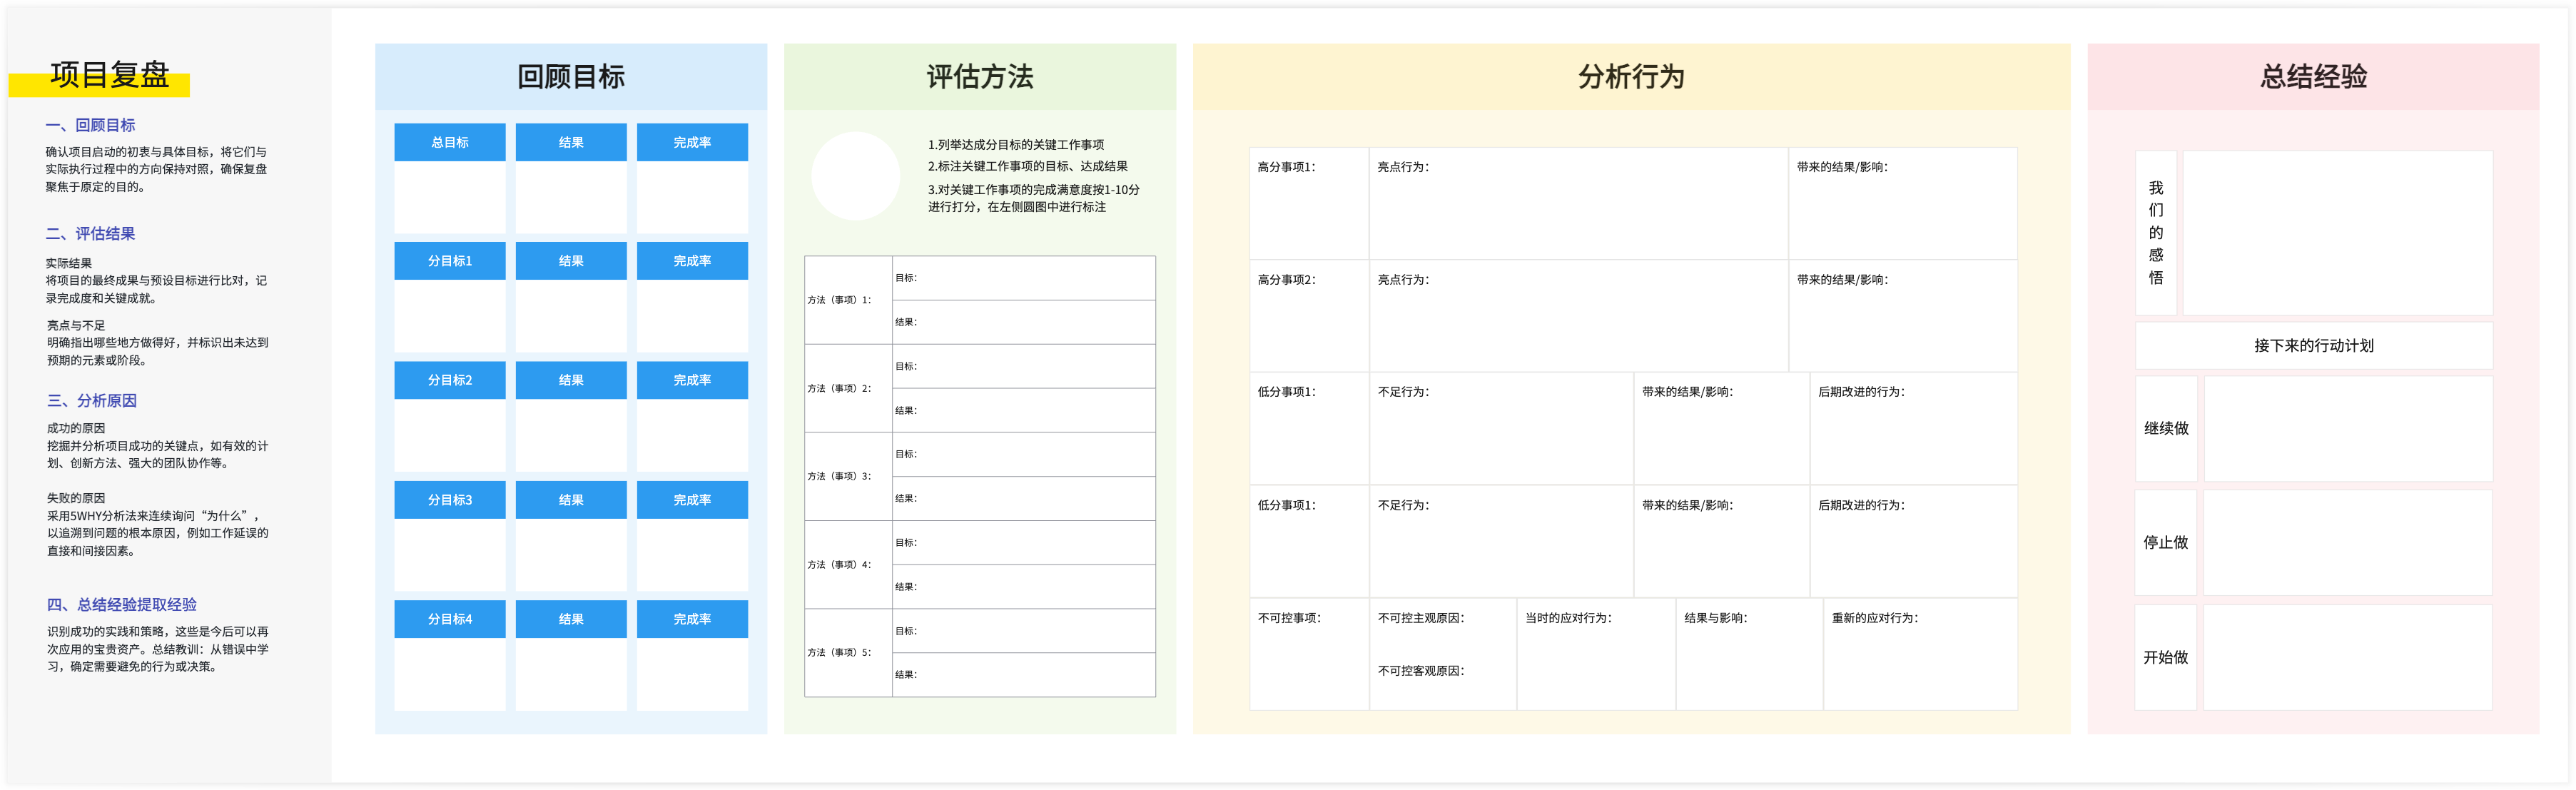Click the 接下来的行动计划 bar
Screen dimensions: 2576x790
2313,345
